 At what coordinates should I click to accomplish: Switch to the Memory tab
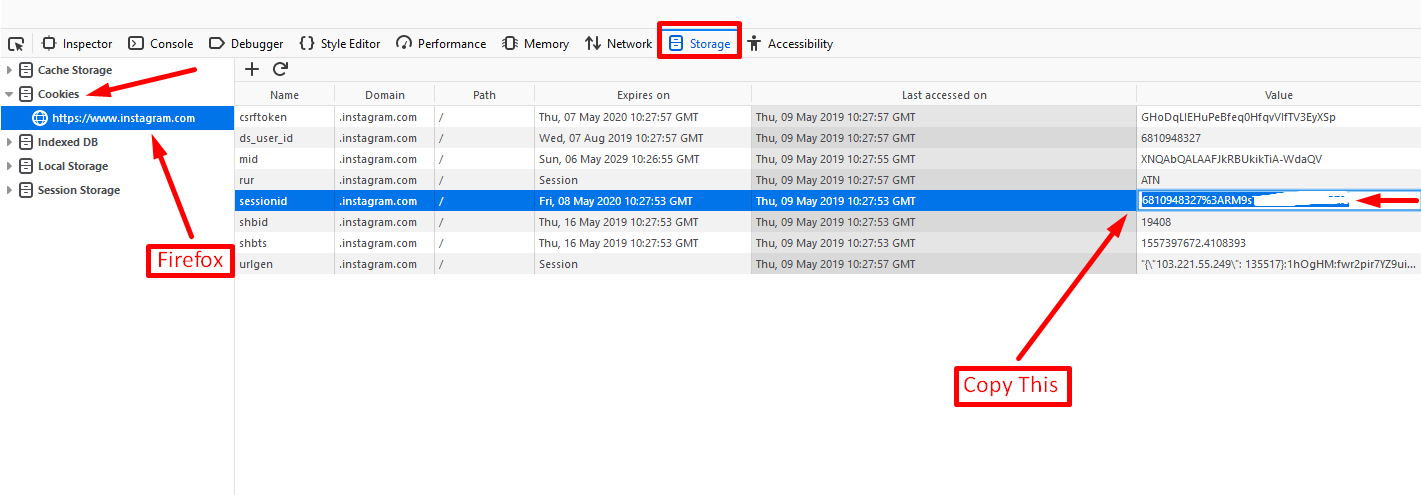536,44
